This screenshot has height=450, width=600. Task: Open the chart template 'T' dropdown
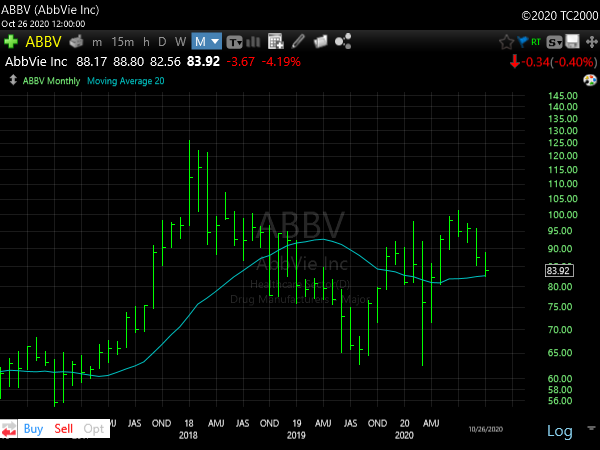(234, 42)
